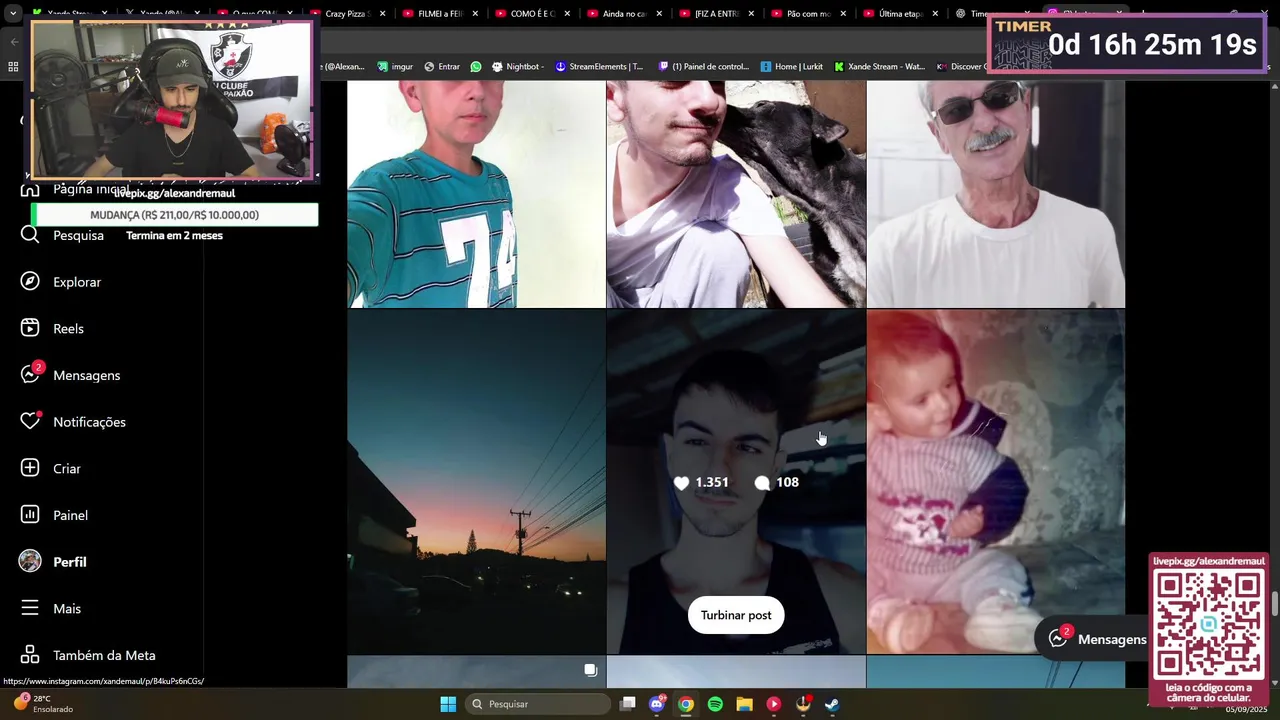Open the Xande Stream Kick bookmark
This screenshot has height=720, width=1280.
pos(880,67)
